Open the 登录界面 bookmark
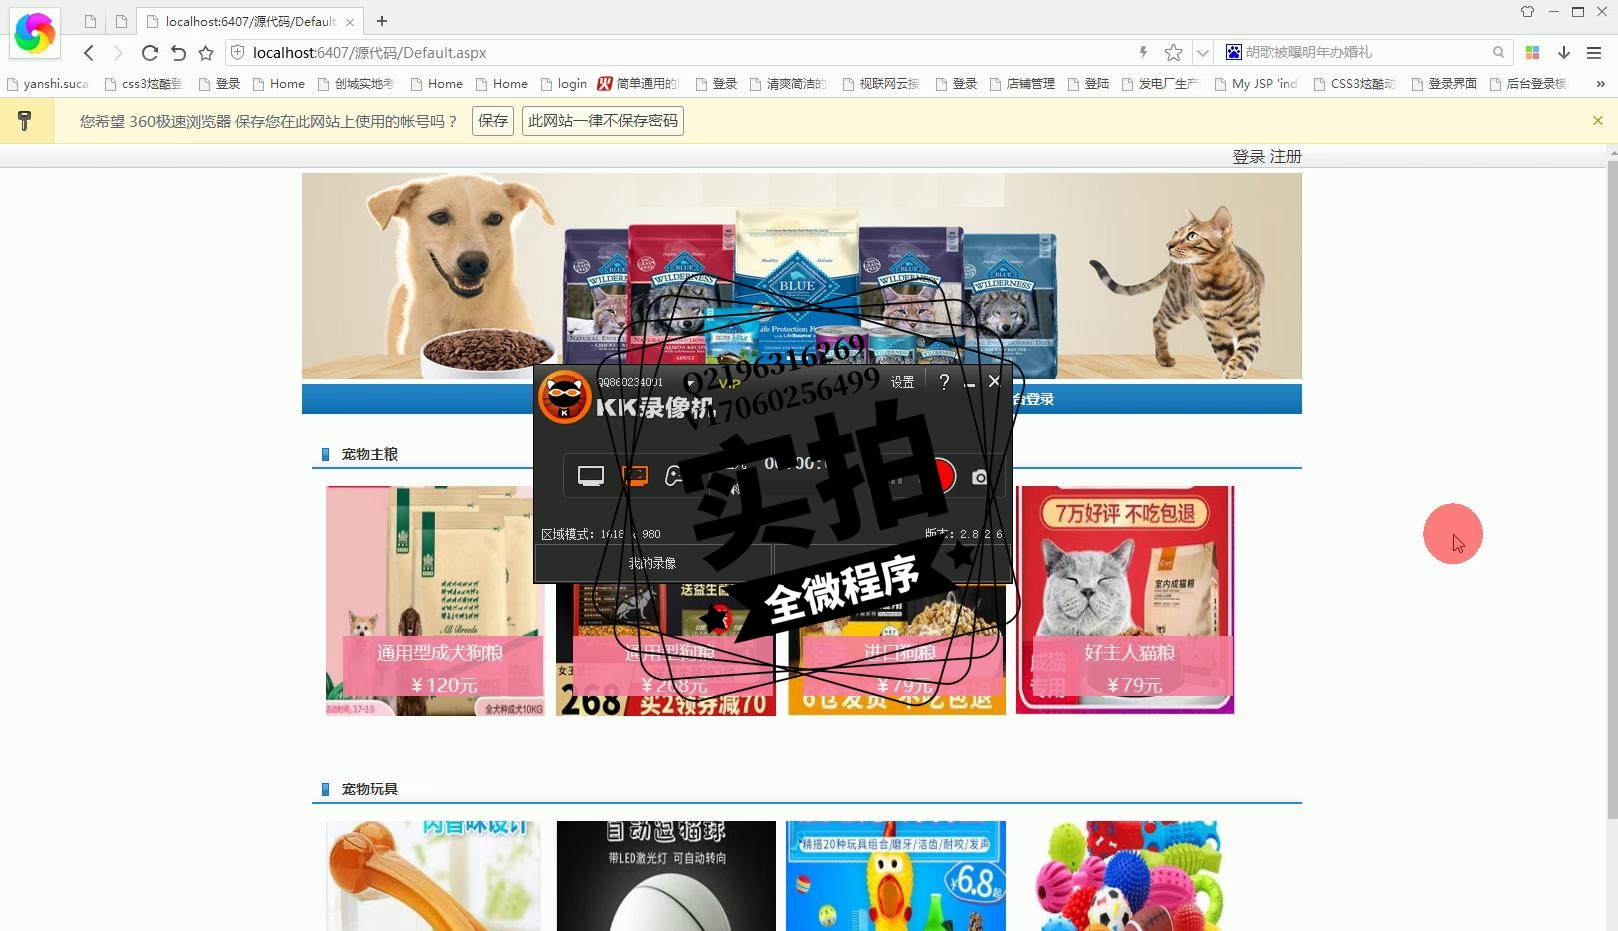The width and height of the screenshot is (1618, 931). click(1444, 84)
